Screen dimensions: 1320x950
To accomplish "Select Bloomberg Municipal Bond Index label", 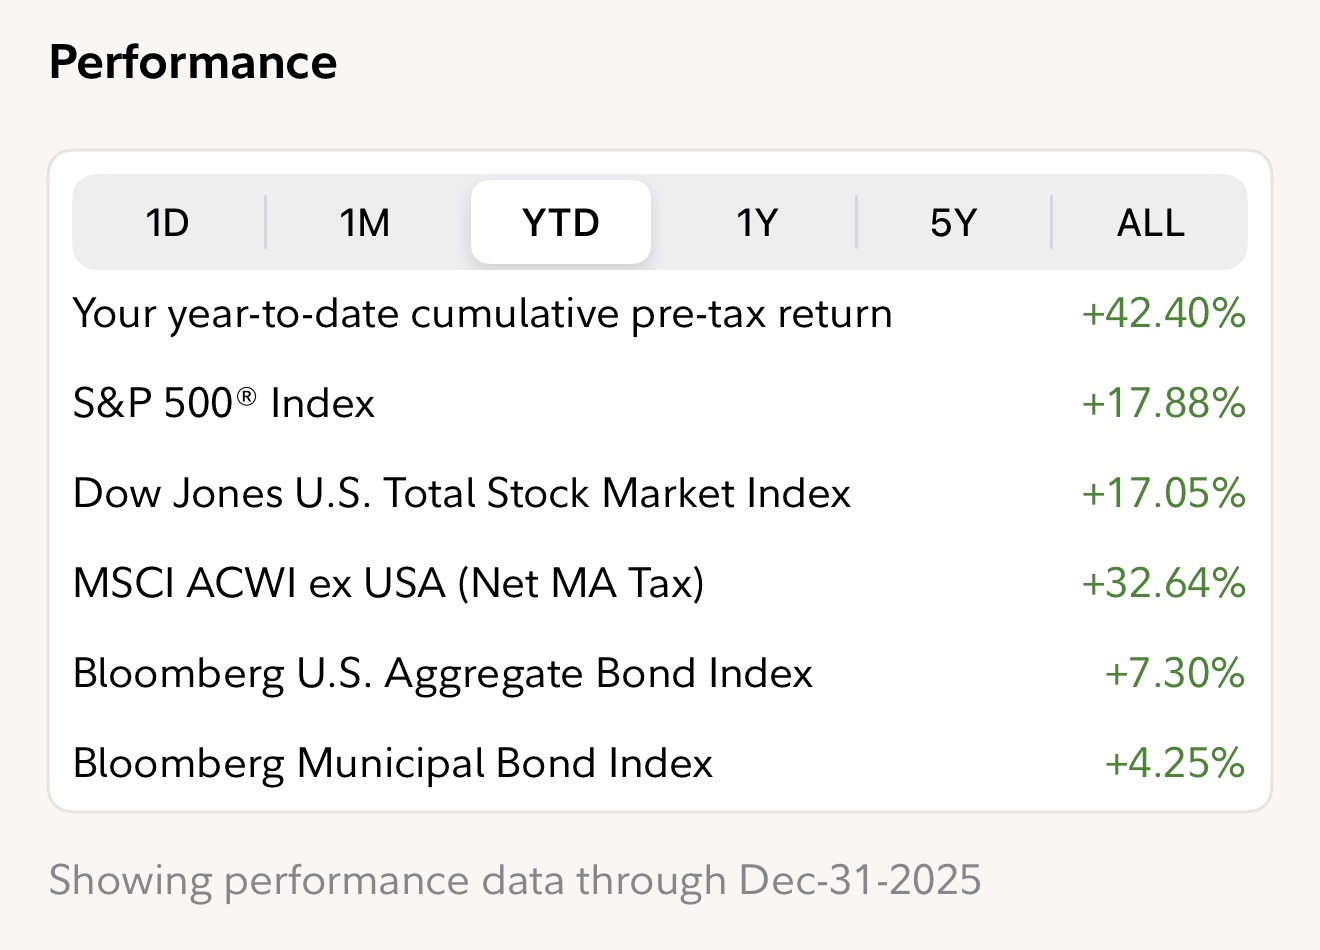I will click(x=392, y=763).
